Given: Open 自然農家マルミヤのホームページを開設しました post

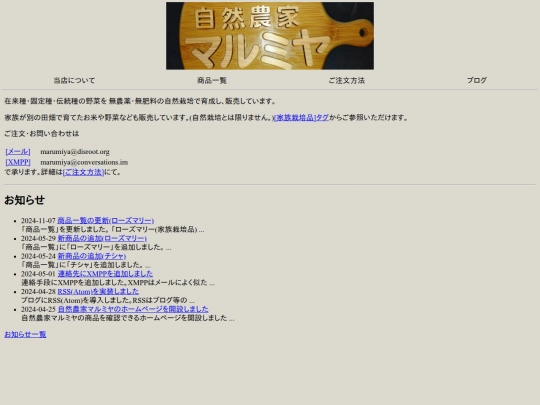Looking at the screenshot, I should click(133, 309).
